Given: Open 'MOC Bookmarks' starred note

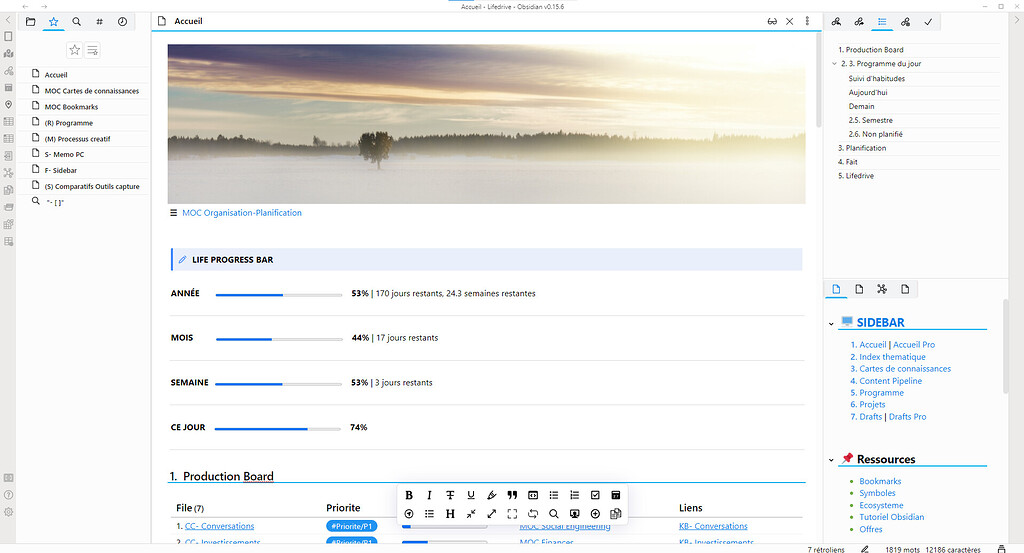Looking at the screenshot, I should coord(71,107).
